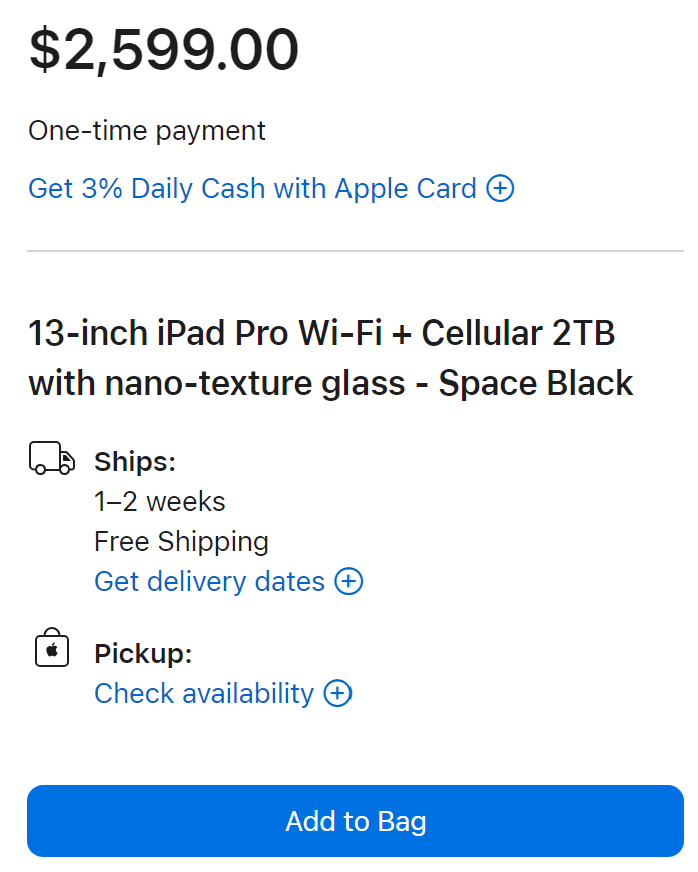Click Check availability for pickup
This screenshot has height=872, width=698.
click(x=204, y=693)
